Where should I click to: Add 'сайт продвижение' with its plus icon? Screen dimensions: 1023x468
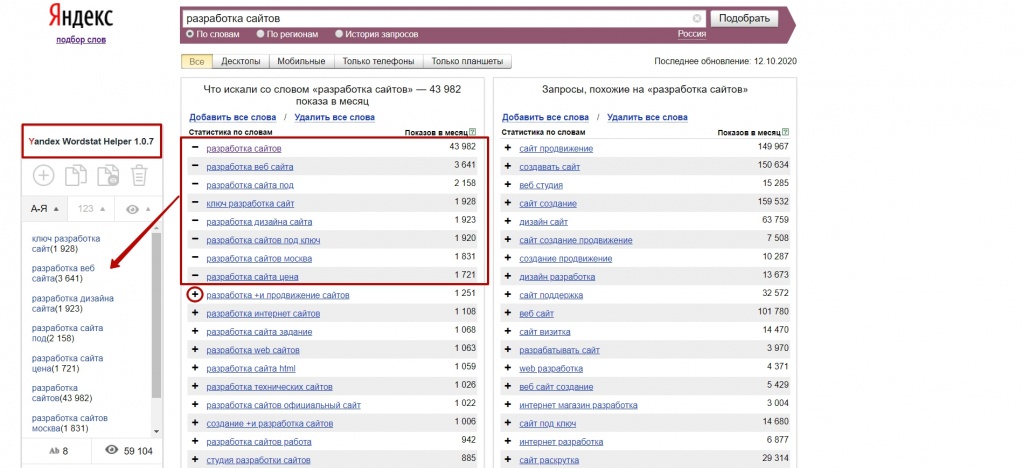tap(508, 149)
